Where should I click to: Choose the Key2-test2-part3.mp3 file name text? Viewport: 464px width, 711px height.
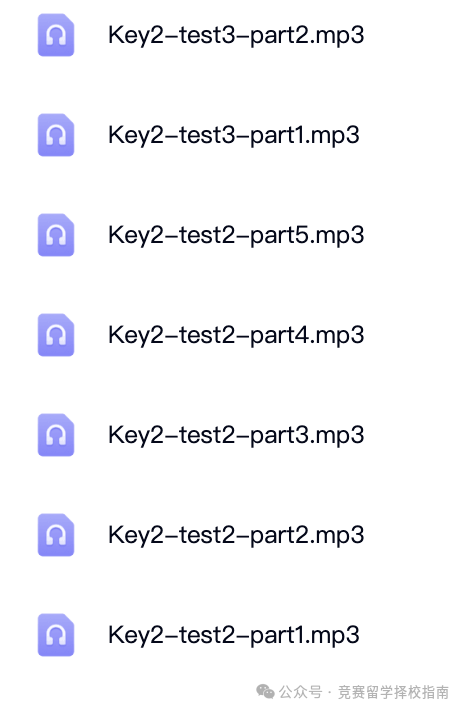236,436
